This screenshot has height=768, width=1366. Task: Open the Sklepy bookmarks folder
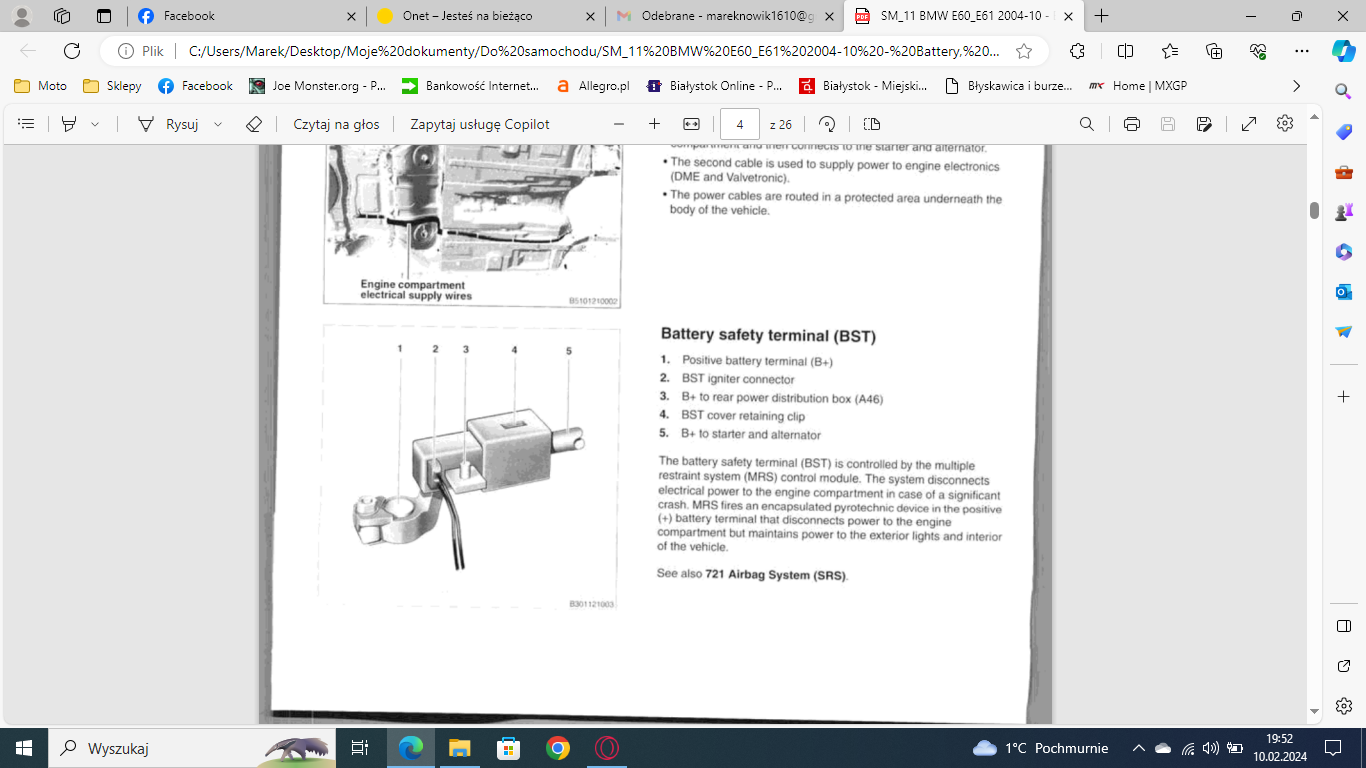[112, 86]
